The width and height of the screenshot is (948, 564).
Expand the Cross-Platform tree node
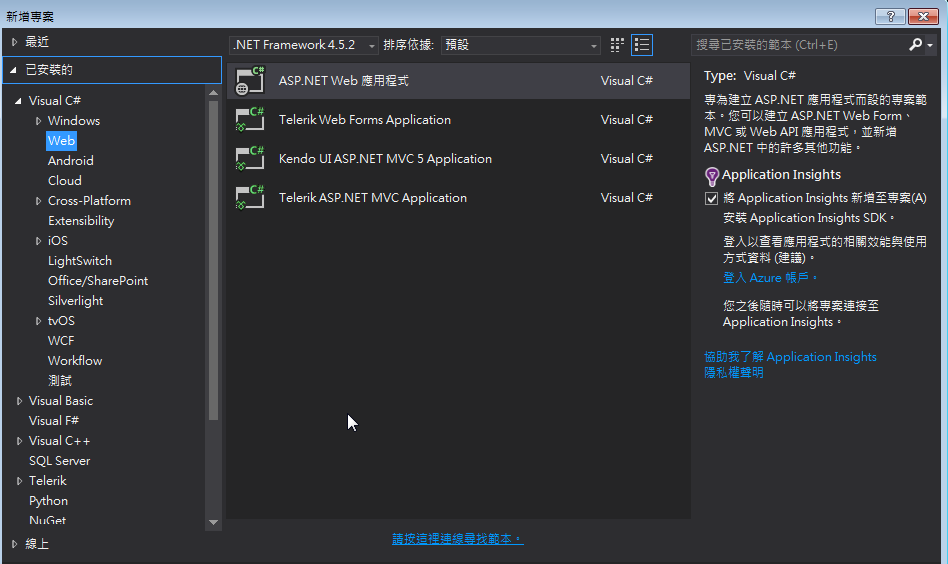[38, 201]
